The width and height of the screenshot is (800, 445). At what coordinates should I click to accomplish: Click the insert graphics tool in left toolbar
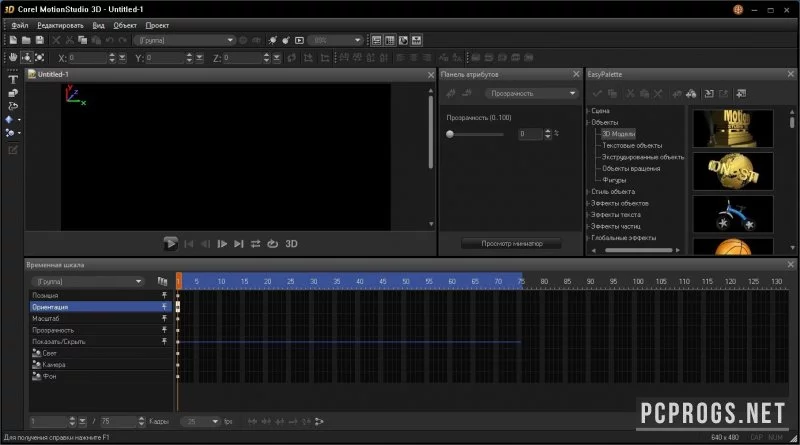pyautogui.click(x=13, y=93)
